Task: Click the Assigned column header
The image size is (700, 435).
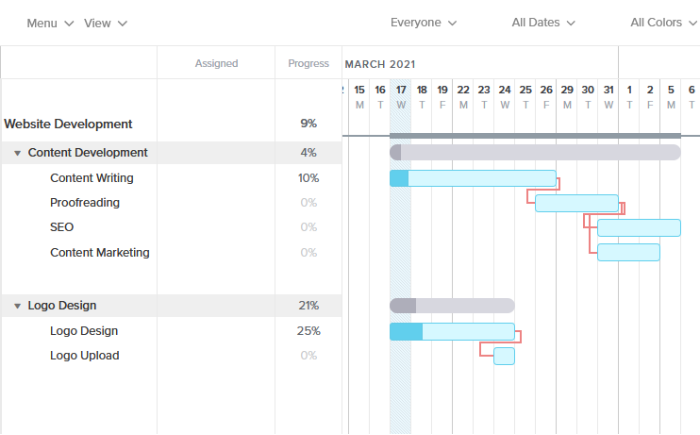Action: (x=216, y=64)
